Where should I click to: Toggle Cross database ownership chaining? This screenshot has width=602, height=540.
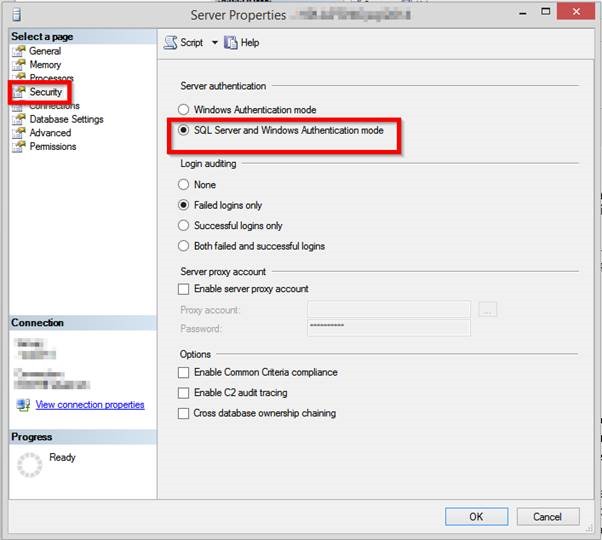[x=184, y=413]
